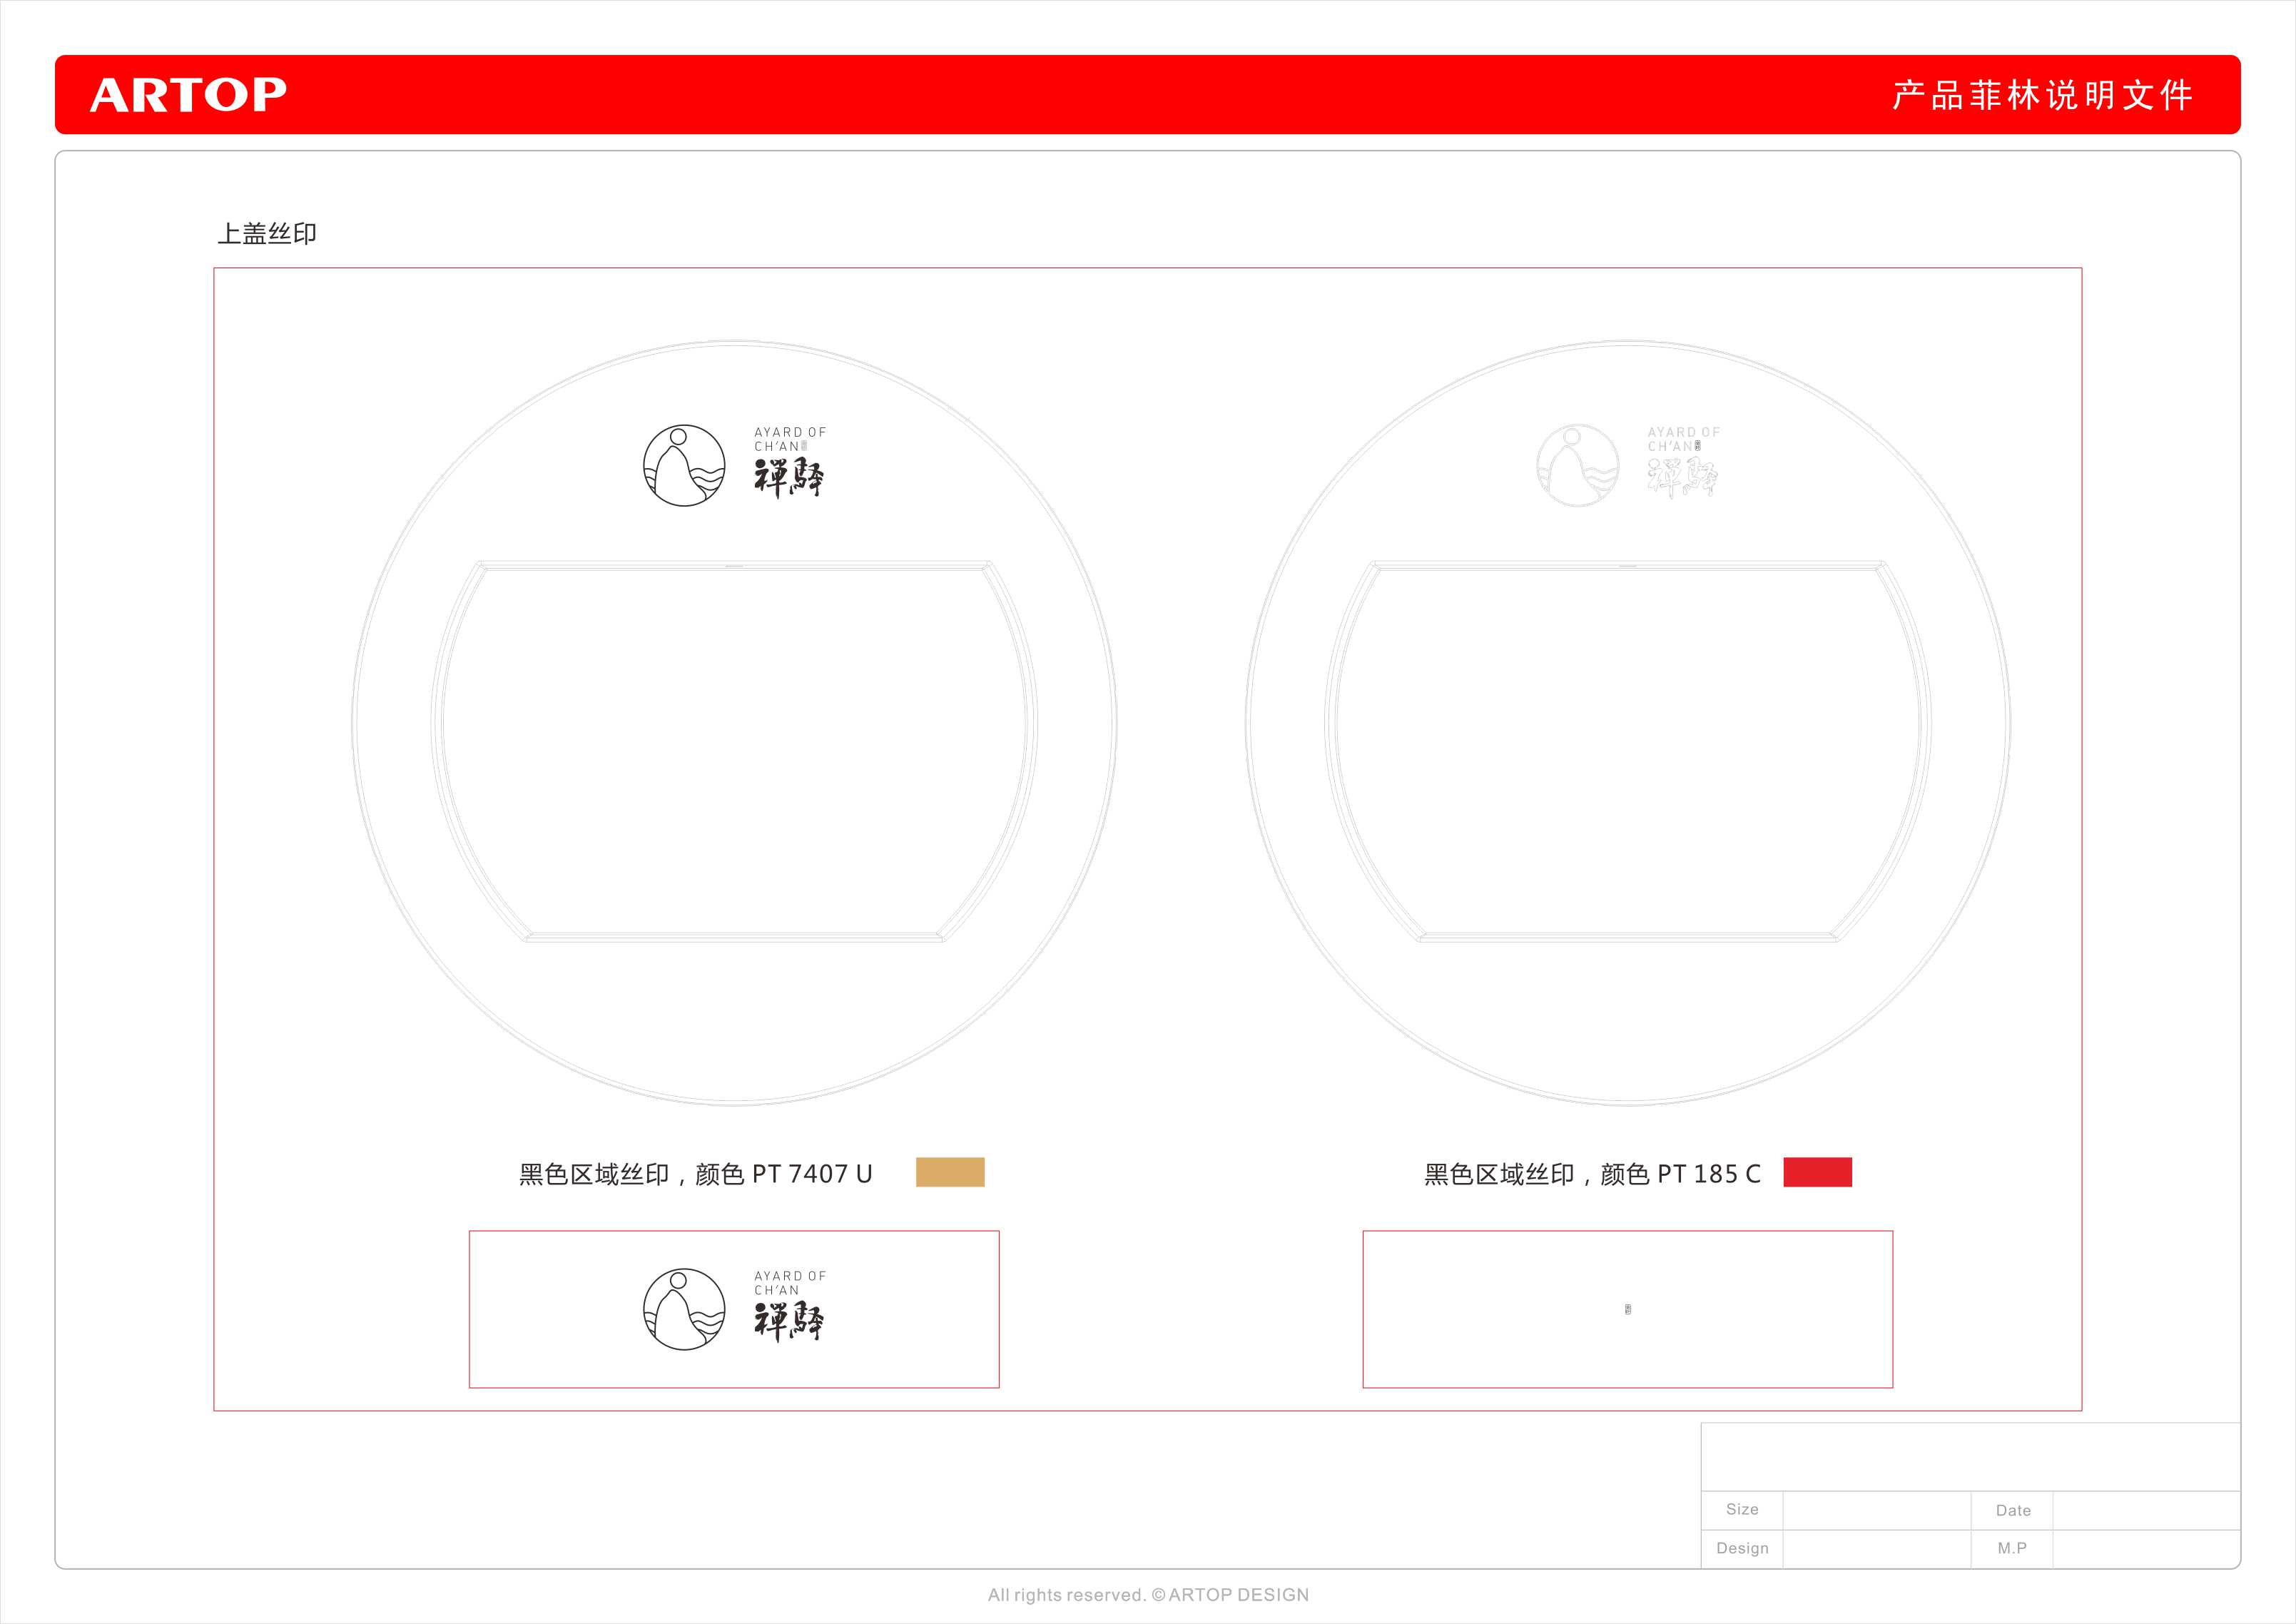Click the 禅驿 calligraphy in bottom-left box
This screenshot has height=1624, width=2296.
point(789,1322)
